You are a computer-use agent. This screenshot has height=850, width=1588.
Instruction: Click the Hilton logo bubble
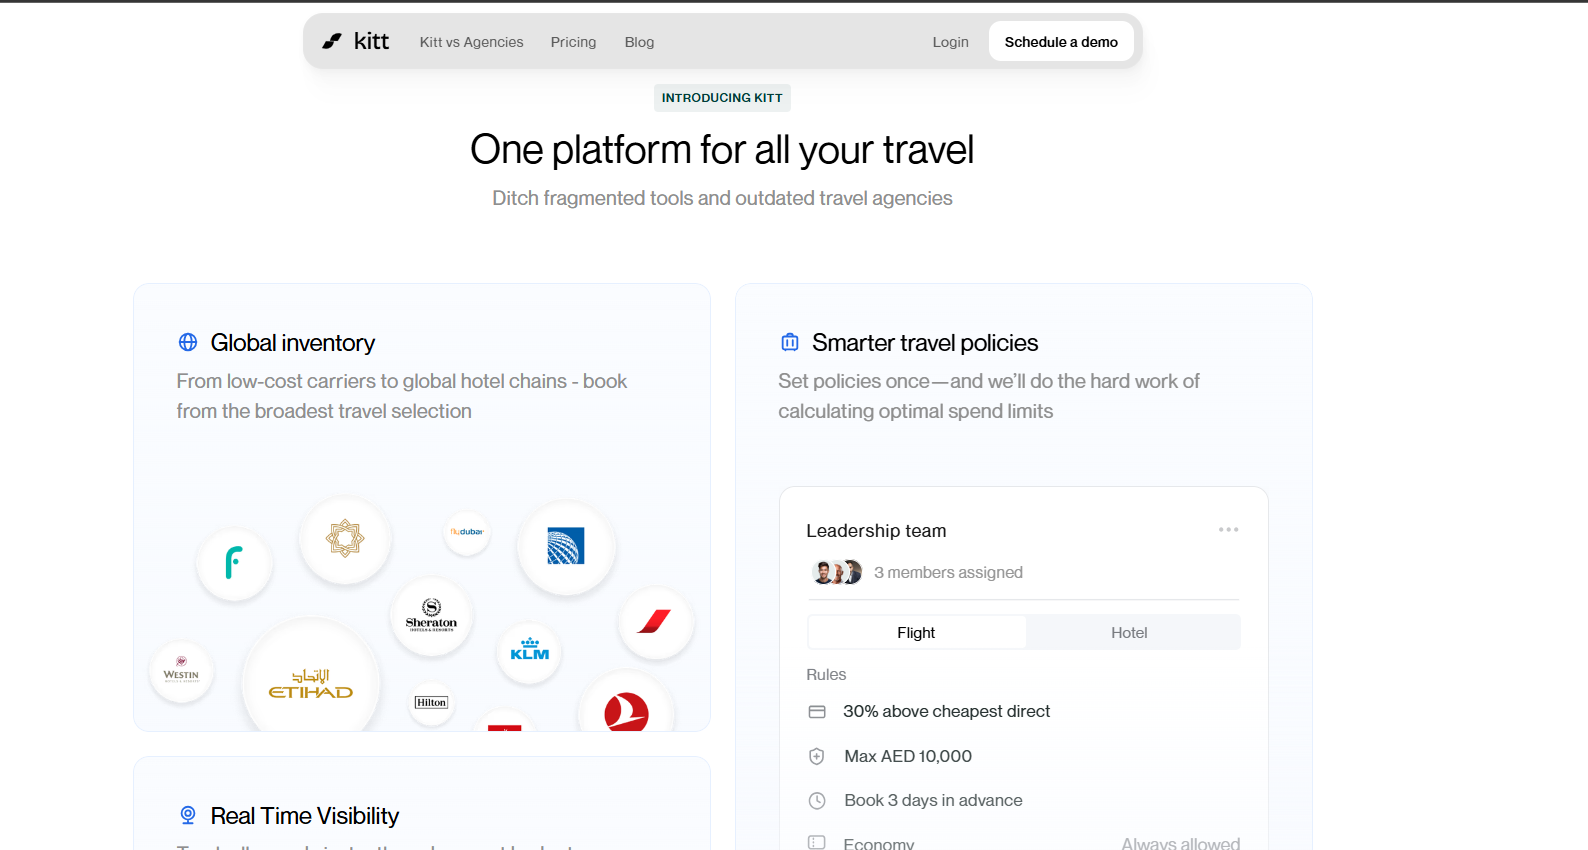pos(431,702)
